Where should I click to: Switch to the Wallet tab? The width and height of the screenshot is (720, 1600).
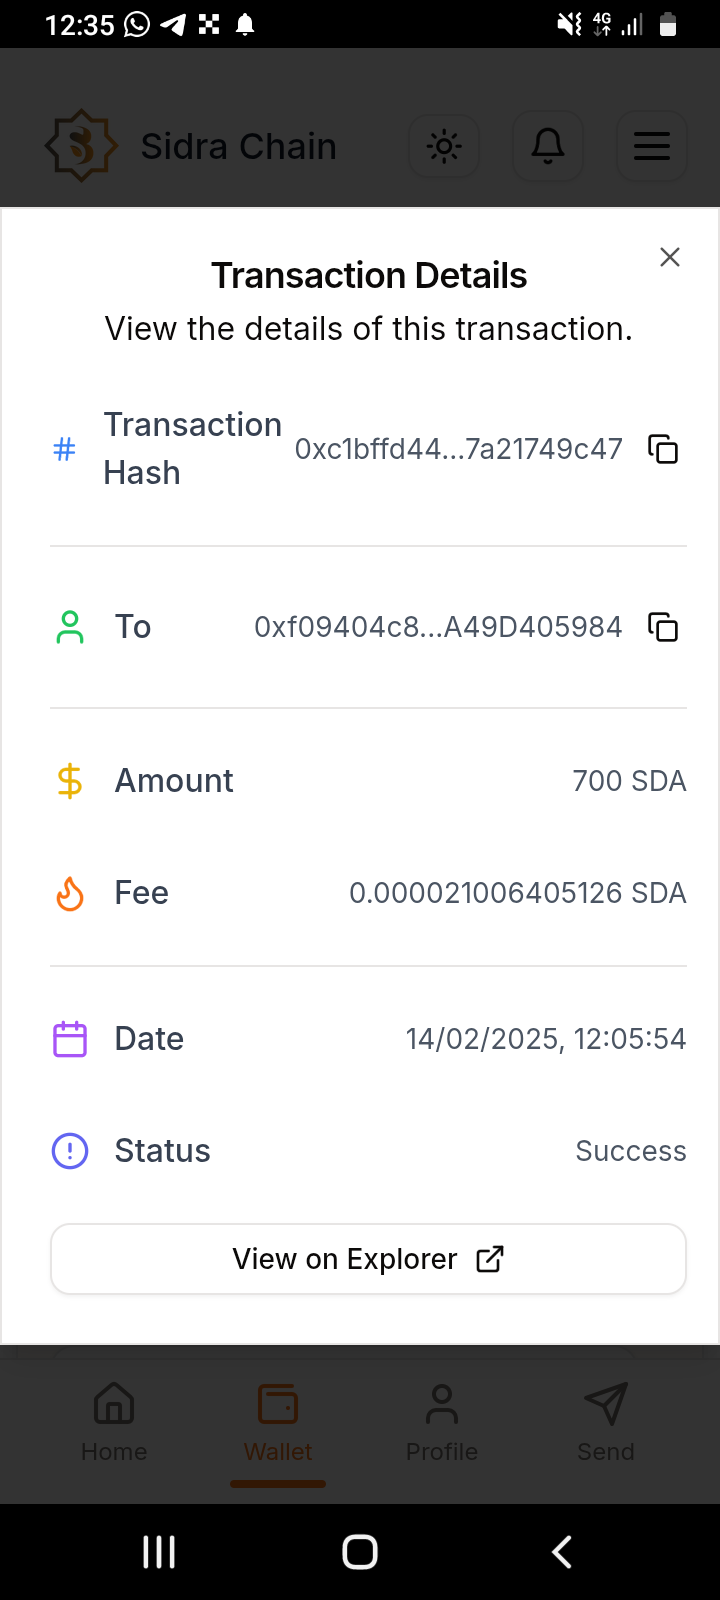(x=278, y=1421)
